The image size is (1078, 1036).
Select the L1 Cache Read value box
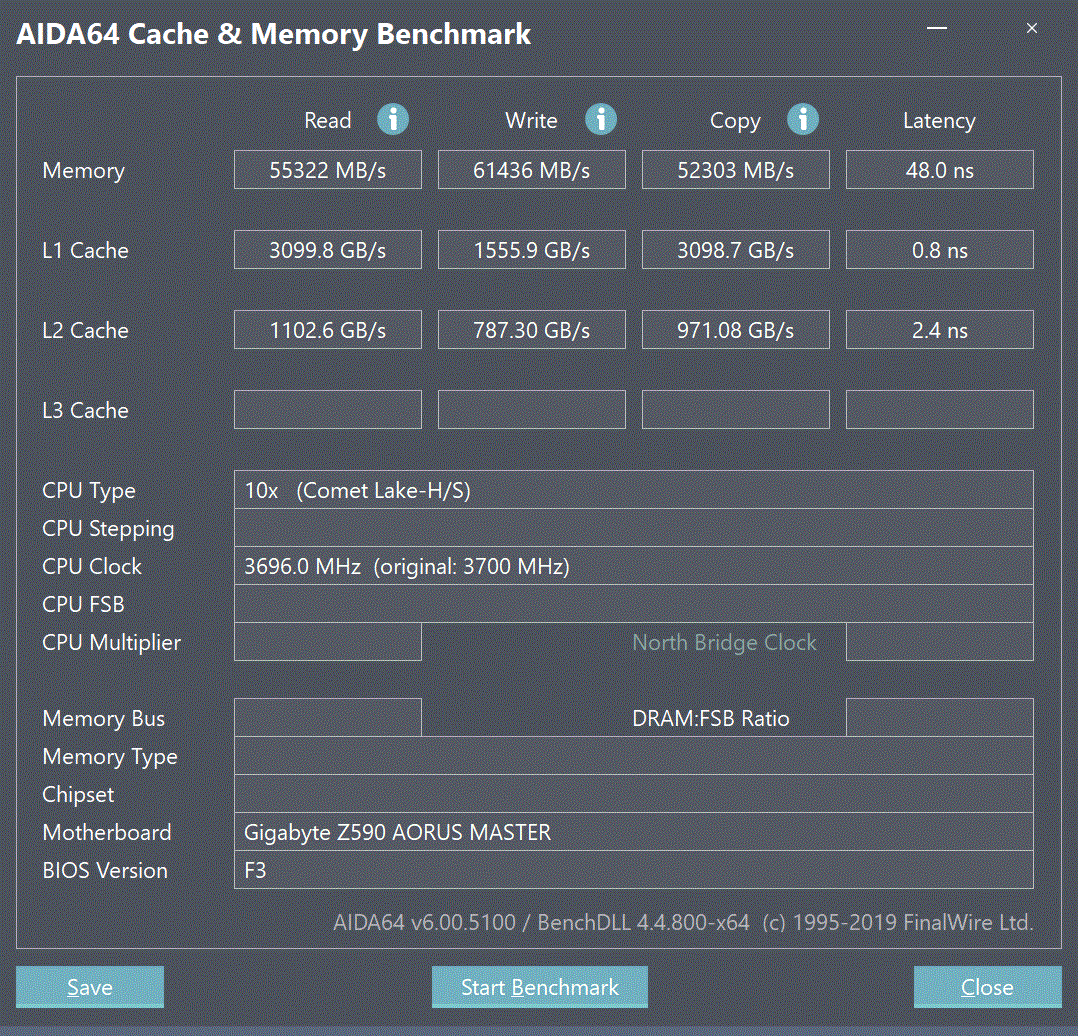(328, 250)
